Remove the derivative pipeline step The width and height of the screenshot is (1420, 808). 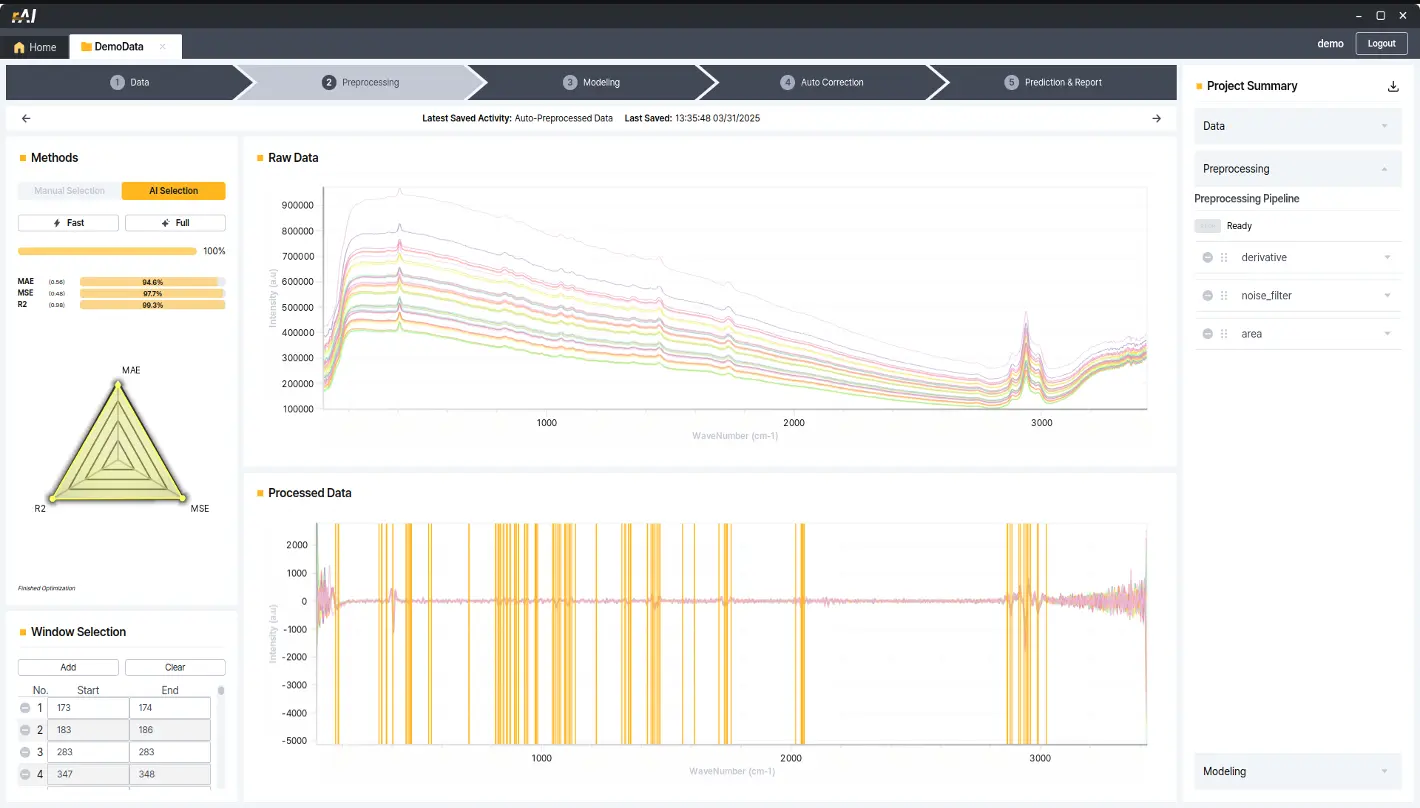pyautogui.click(x=1207, y=257)
